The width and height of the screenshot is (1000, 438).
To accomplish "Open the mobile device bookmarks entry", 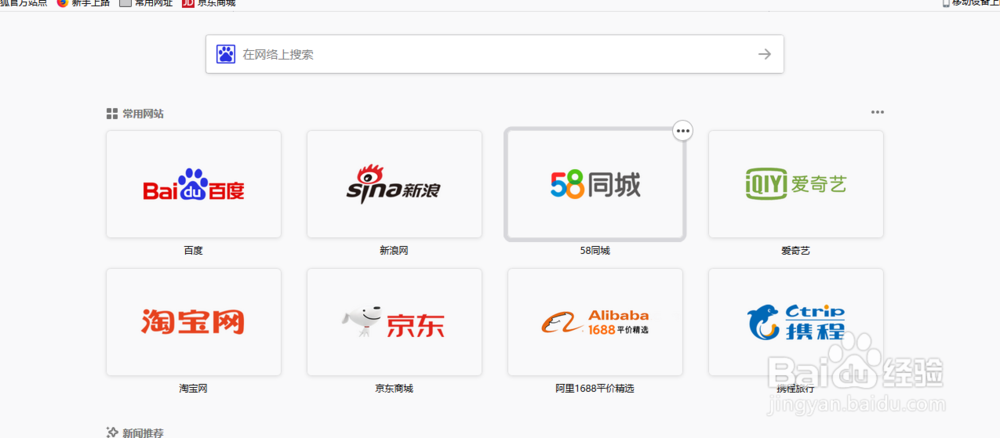I will 971,3.
